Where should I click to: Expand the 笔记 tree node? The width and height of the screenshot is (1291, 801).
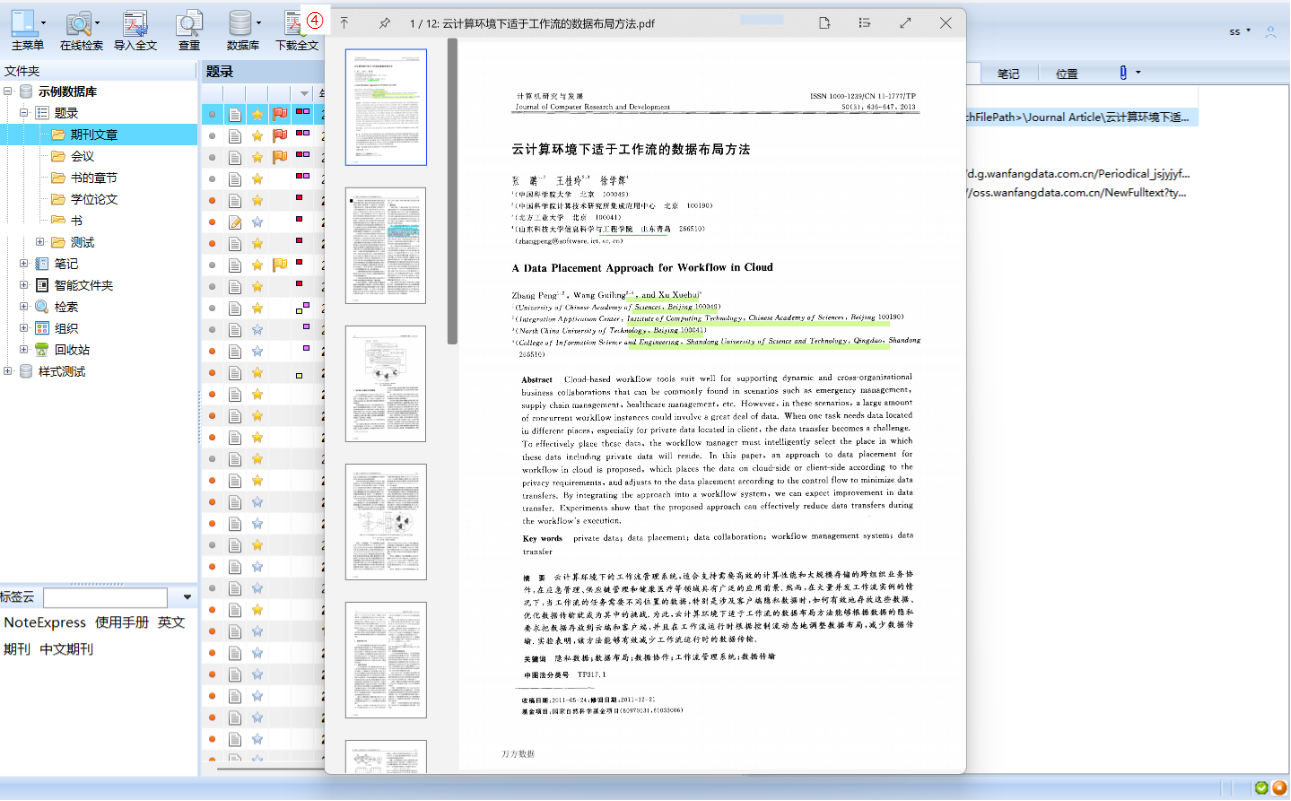(24, 264)
